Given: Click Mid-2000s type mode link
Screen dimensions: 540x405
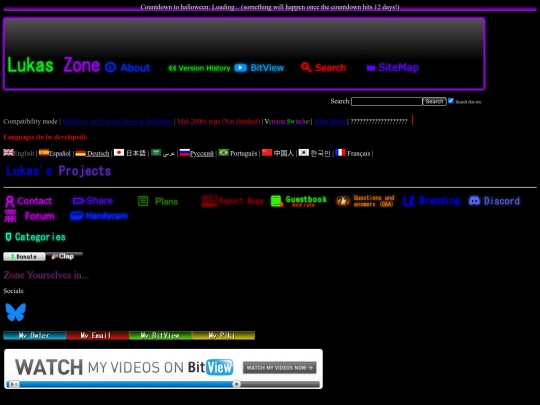Looking at the screenshot, I should 219,121.
